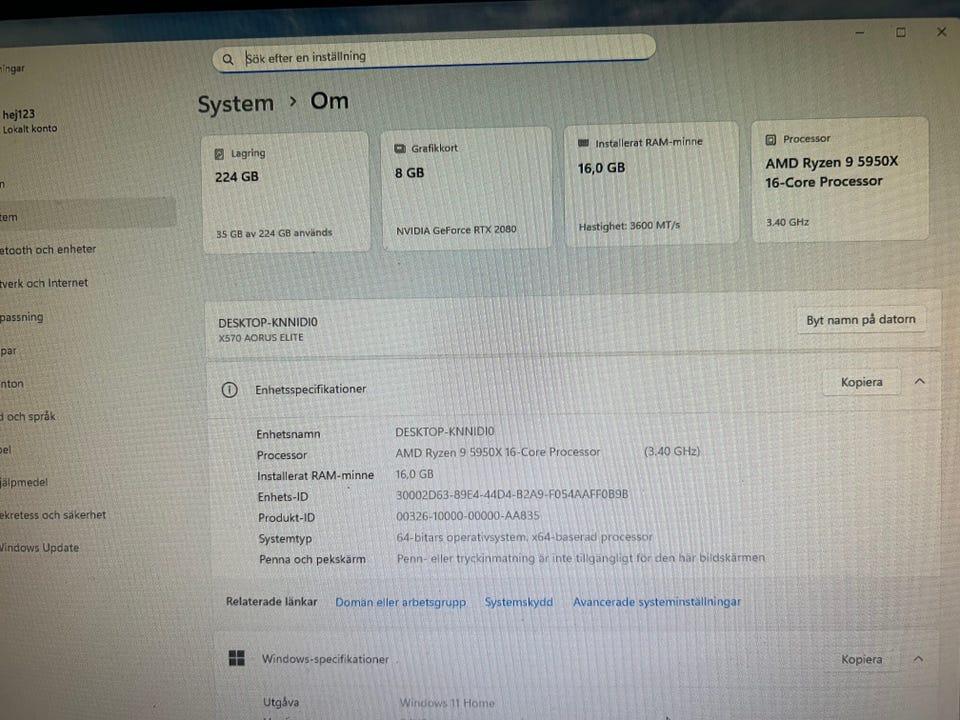960x720 pixels.
Task: Open the Lagring 224 GB card
Action: click(285, 192)
